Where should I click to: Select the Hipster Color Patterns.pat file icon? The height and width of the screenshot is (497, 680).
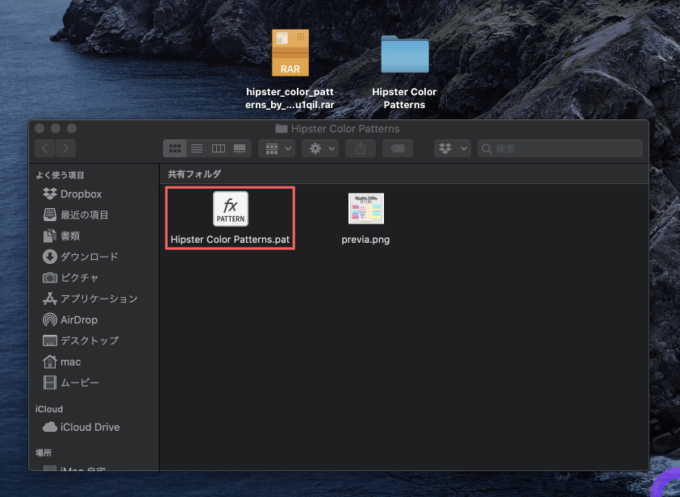pos(231,209)
